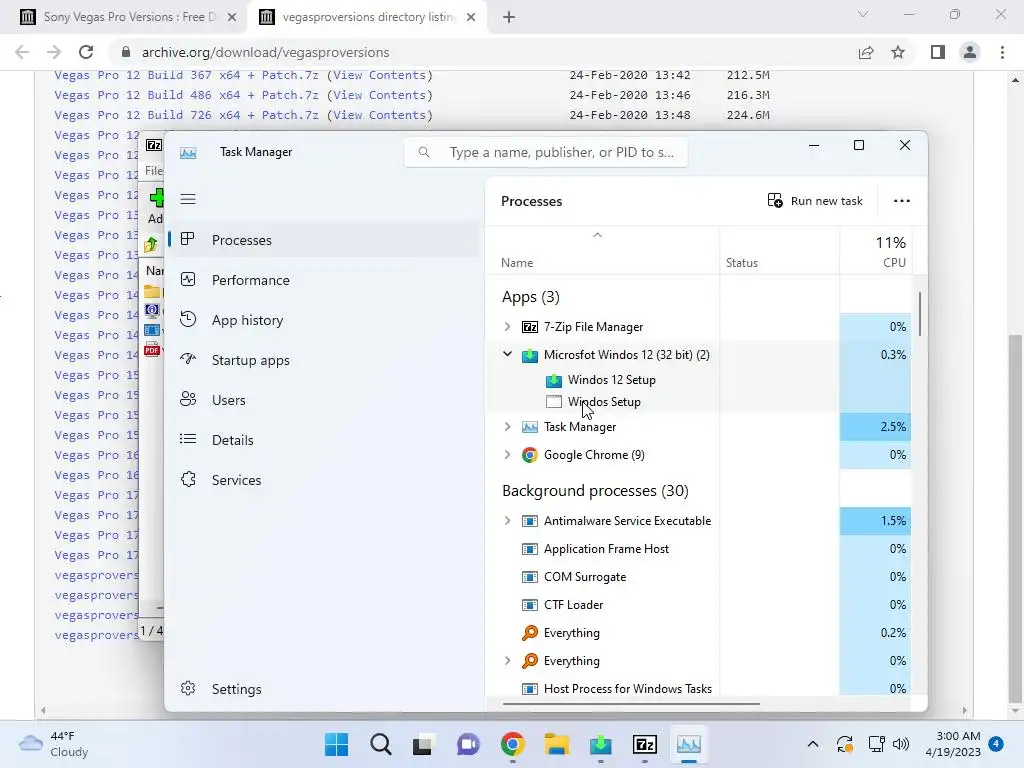The height and width of the screenshot is (768, 1024).
Task: Open the weather widget showing 44°F
Action: 54,744
